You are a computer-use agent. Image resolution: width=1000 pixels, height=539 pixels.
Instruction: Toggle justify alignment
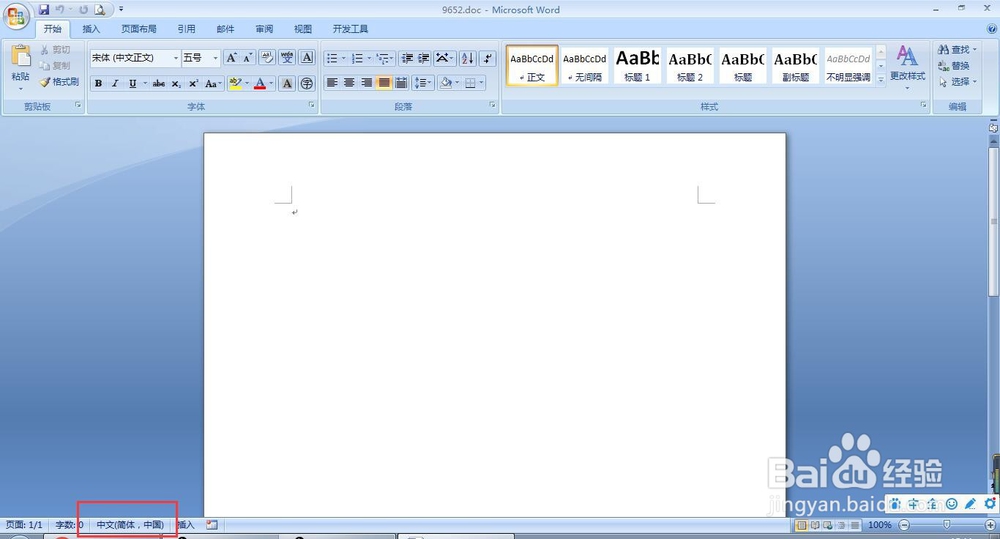coord(383,83)
